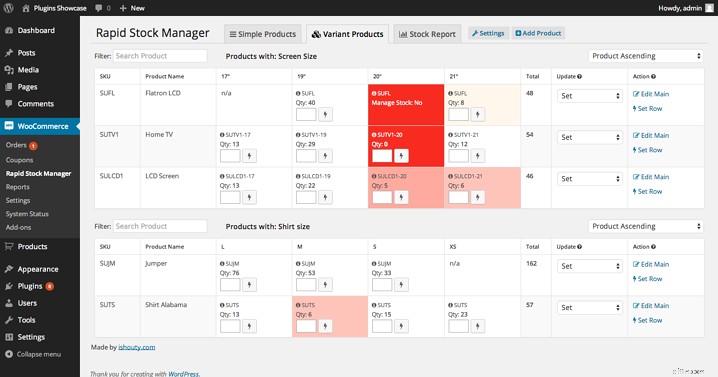This screenshot has width=718, height=377.
Task: Click the New plus item
Action: (132, 8)
